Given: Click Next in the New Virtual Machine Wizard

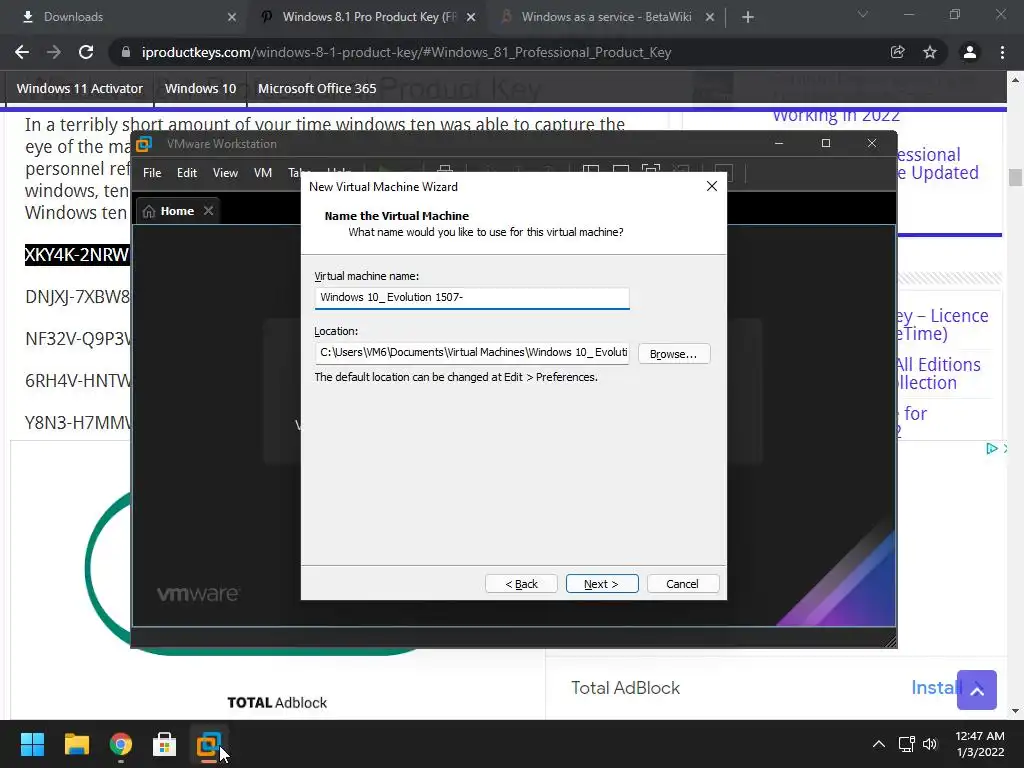Looking at the screenshot, I should [x=601, y=584].
